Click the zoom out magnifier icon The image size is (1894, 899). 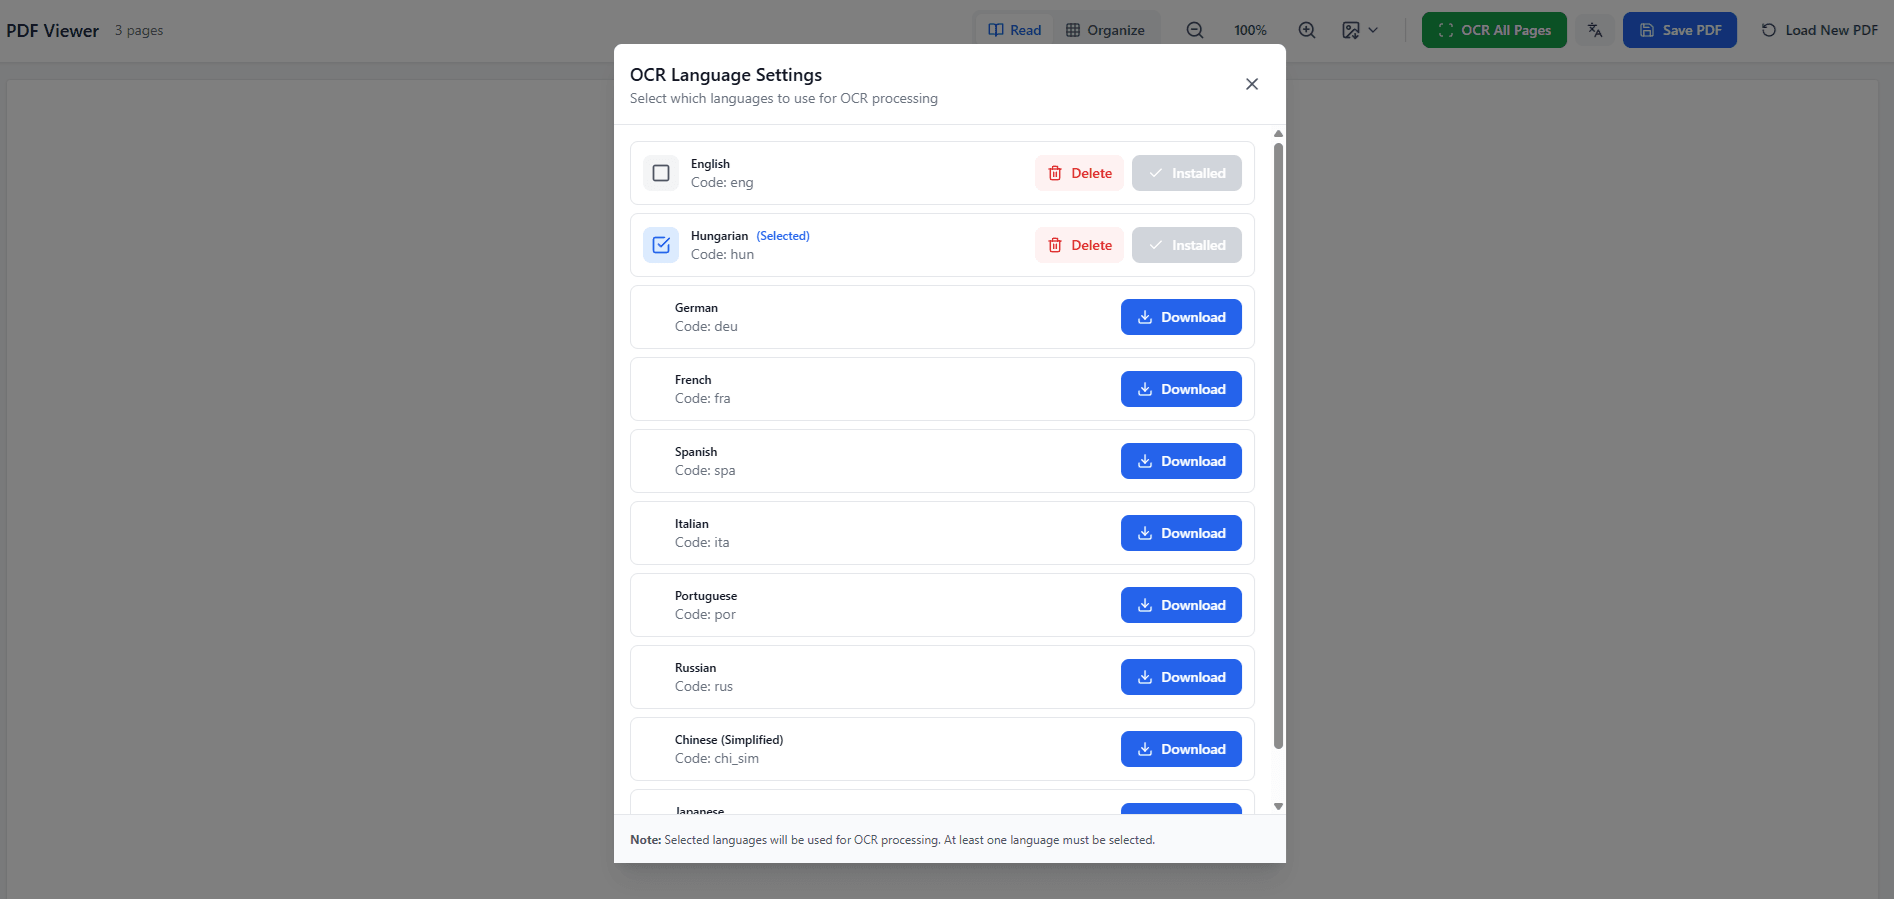coord(1194,30)
